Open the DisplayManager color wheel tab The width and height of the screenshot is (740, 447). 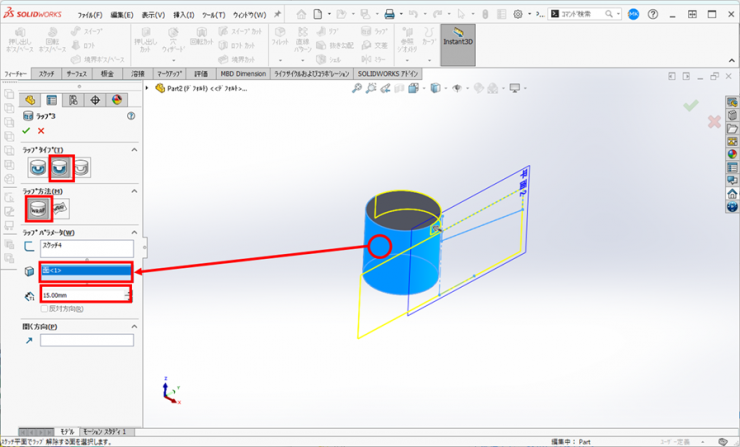(x=117, y=100)
